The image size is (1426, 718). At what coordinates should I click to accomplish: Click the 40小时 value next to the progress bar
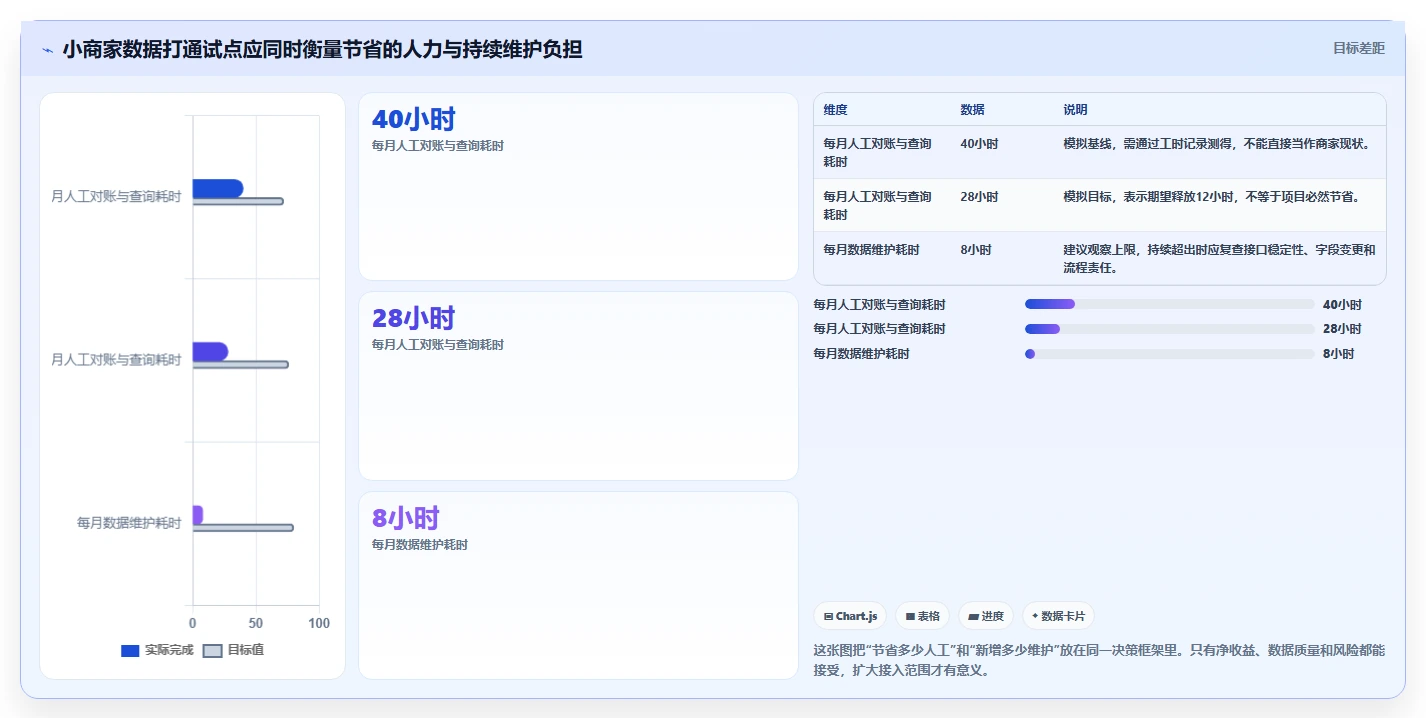(1342, 305)
